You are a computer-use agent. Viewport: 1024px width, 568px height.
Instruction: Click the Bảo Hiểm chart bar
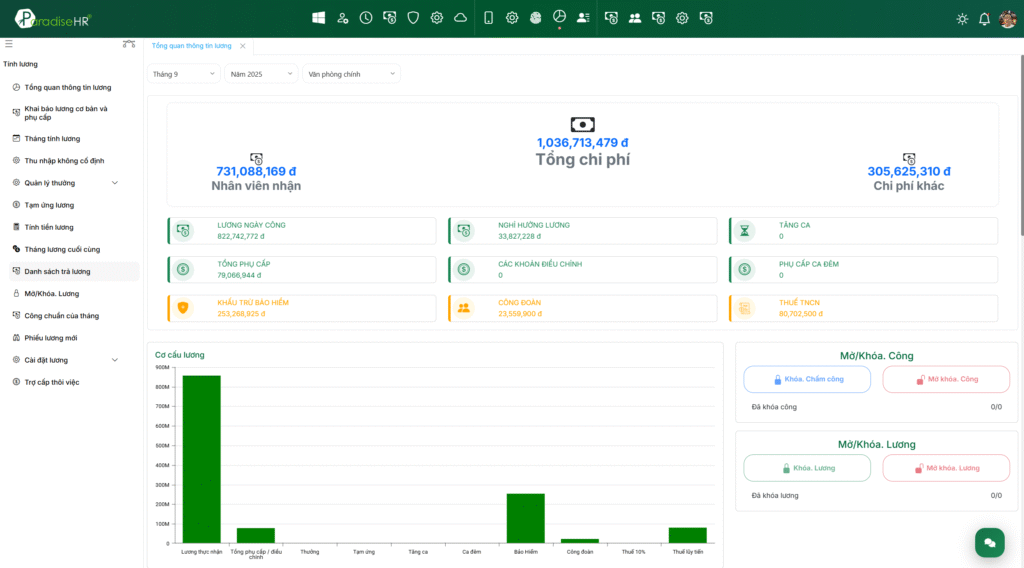(526, 518)
